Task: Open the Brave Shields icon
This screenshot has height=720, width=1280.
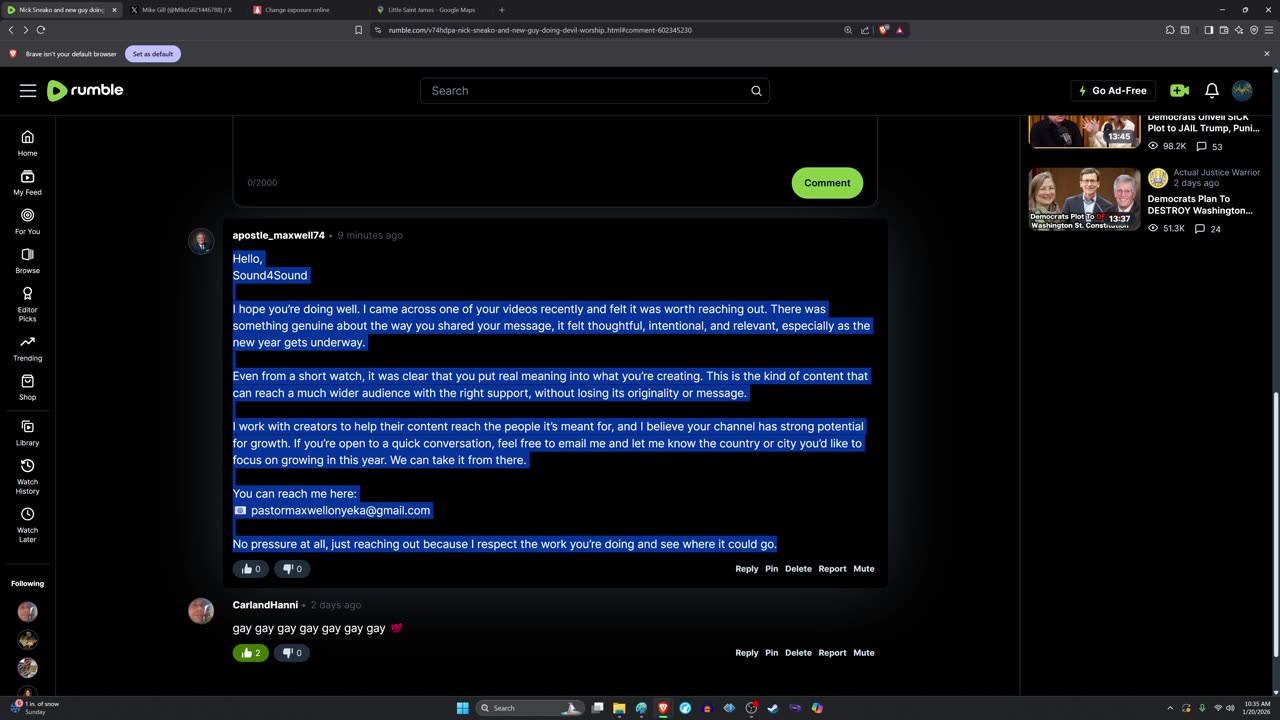Action: pos(883,30)
